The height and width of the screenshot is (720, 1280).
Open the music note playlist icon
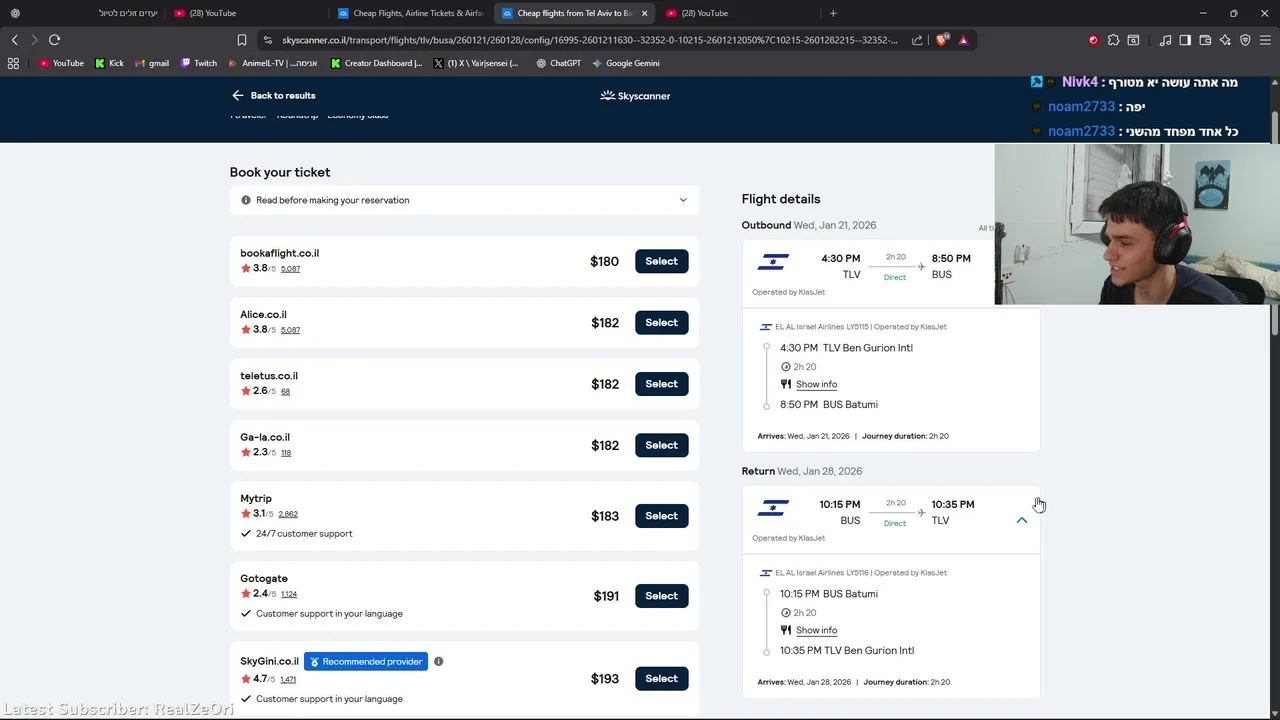[1165, 40]
